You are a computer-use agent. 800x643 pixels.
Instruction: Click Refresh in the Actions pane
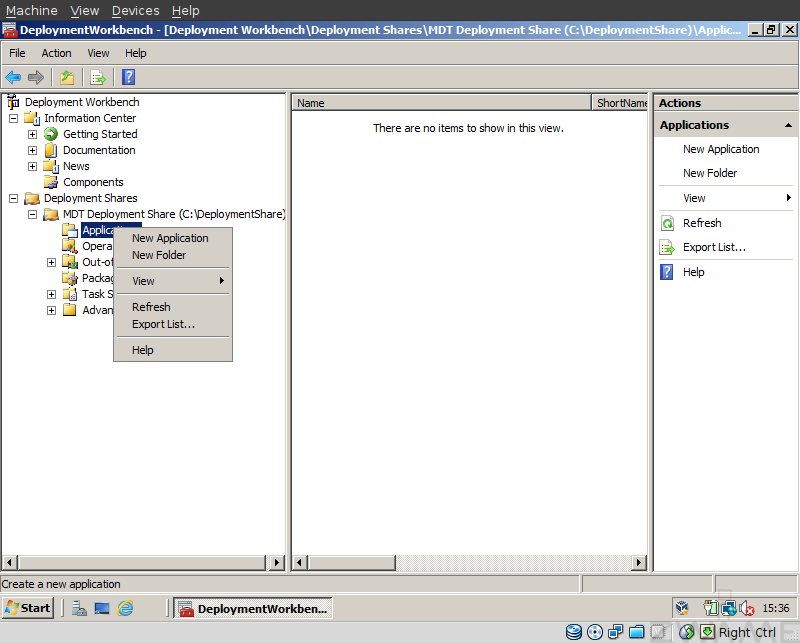tap(702, 223)
